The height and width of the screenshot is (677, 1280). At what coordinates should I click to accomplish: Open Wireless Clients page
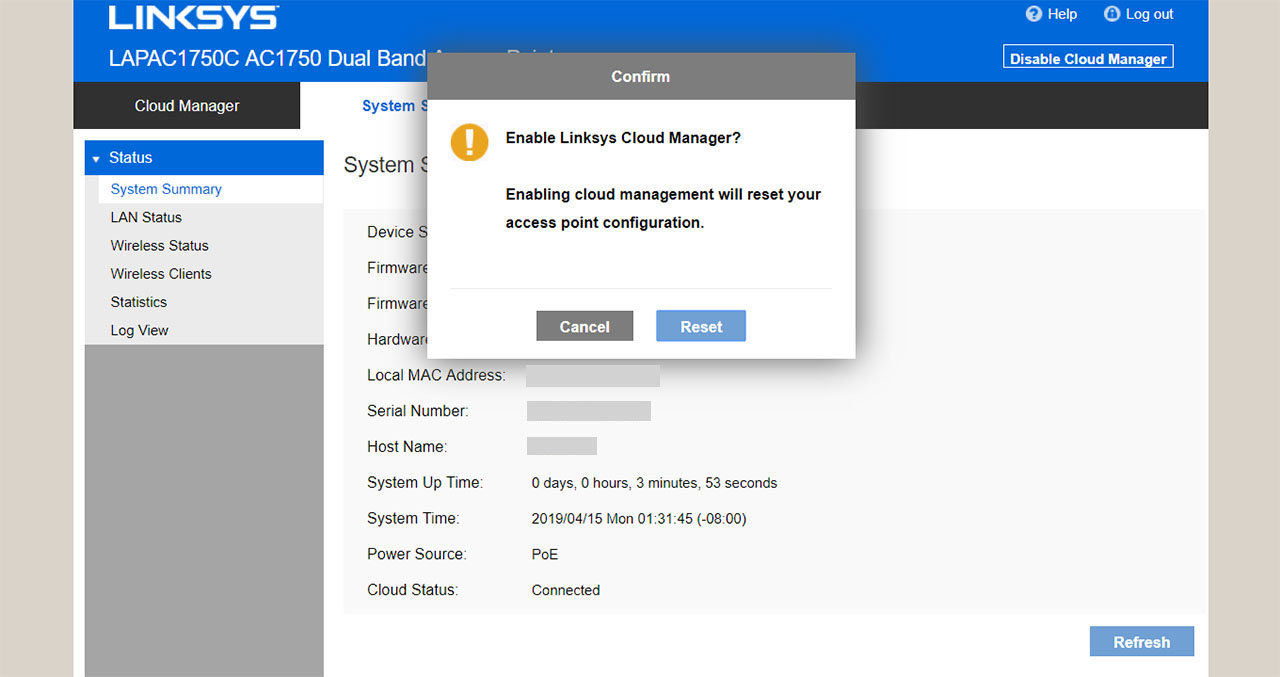[161, 273]
